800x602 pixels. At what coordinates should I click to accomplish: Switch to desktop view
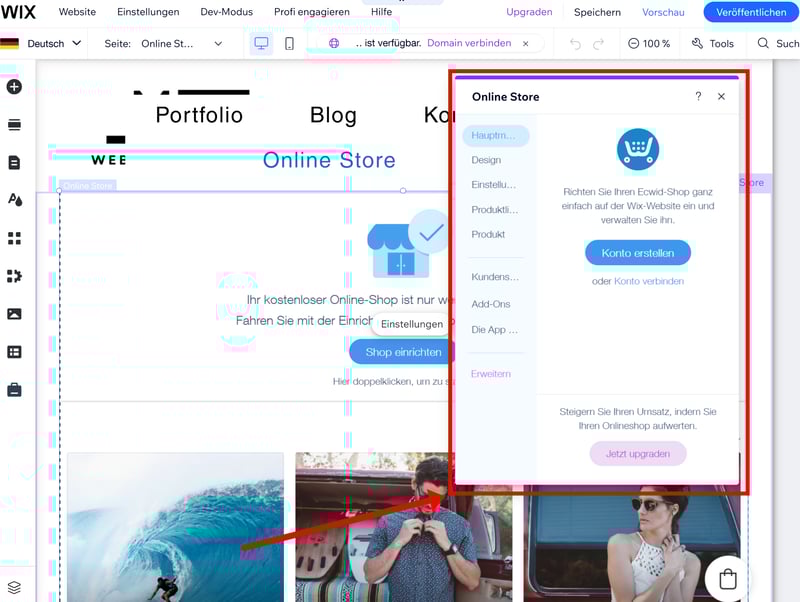261,44
